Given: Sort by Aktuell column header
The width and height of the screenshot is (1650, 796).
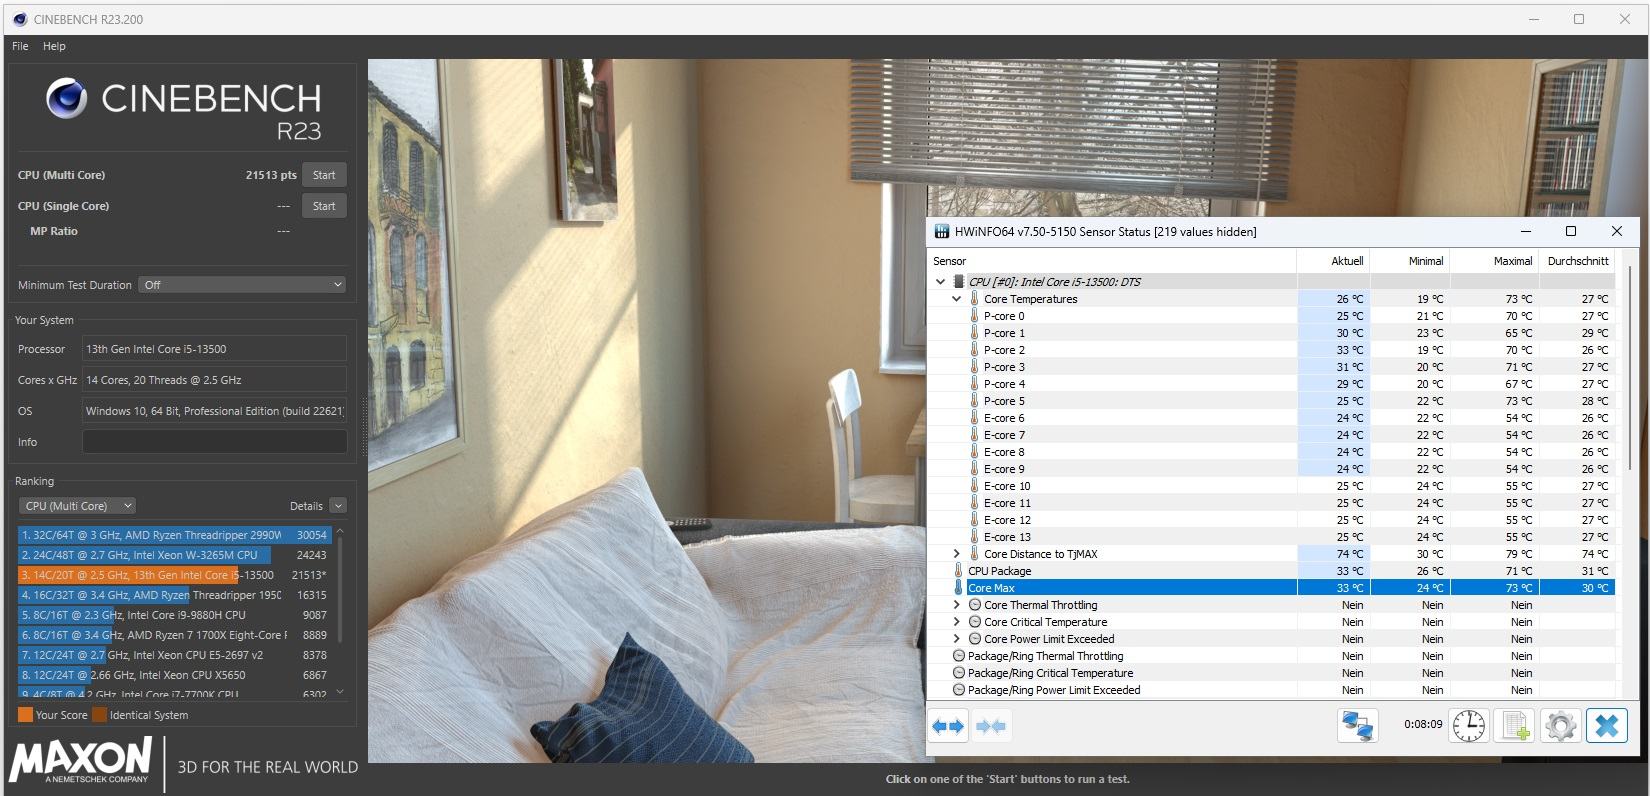Looking at the screenshot, I should coord(1333,261).
